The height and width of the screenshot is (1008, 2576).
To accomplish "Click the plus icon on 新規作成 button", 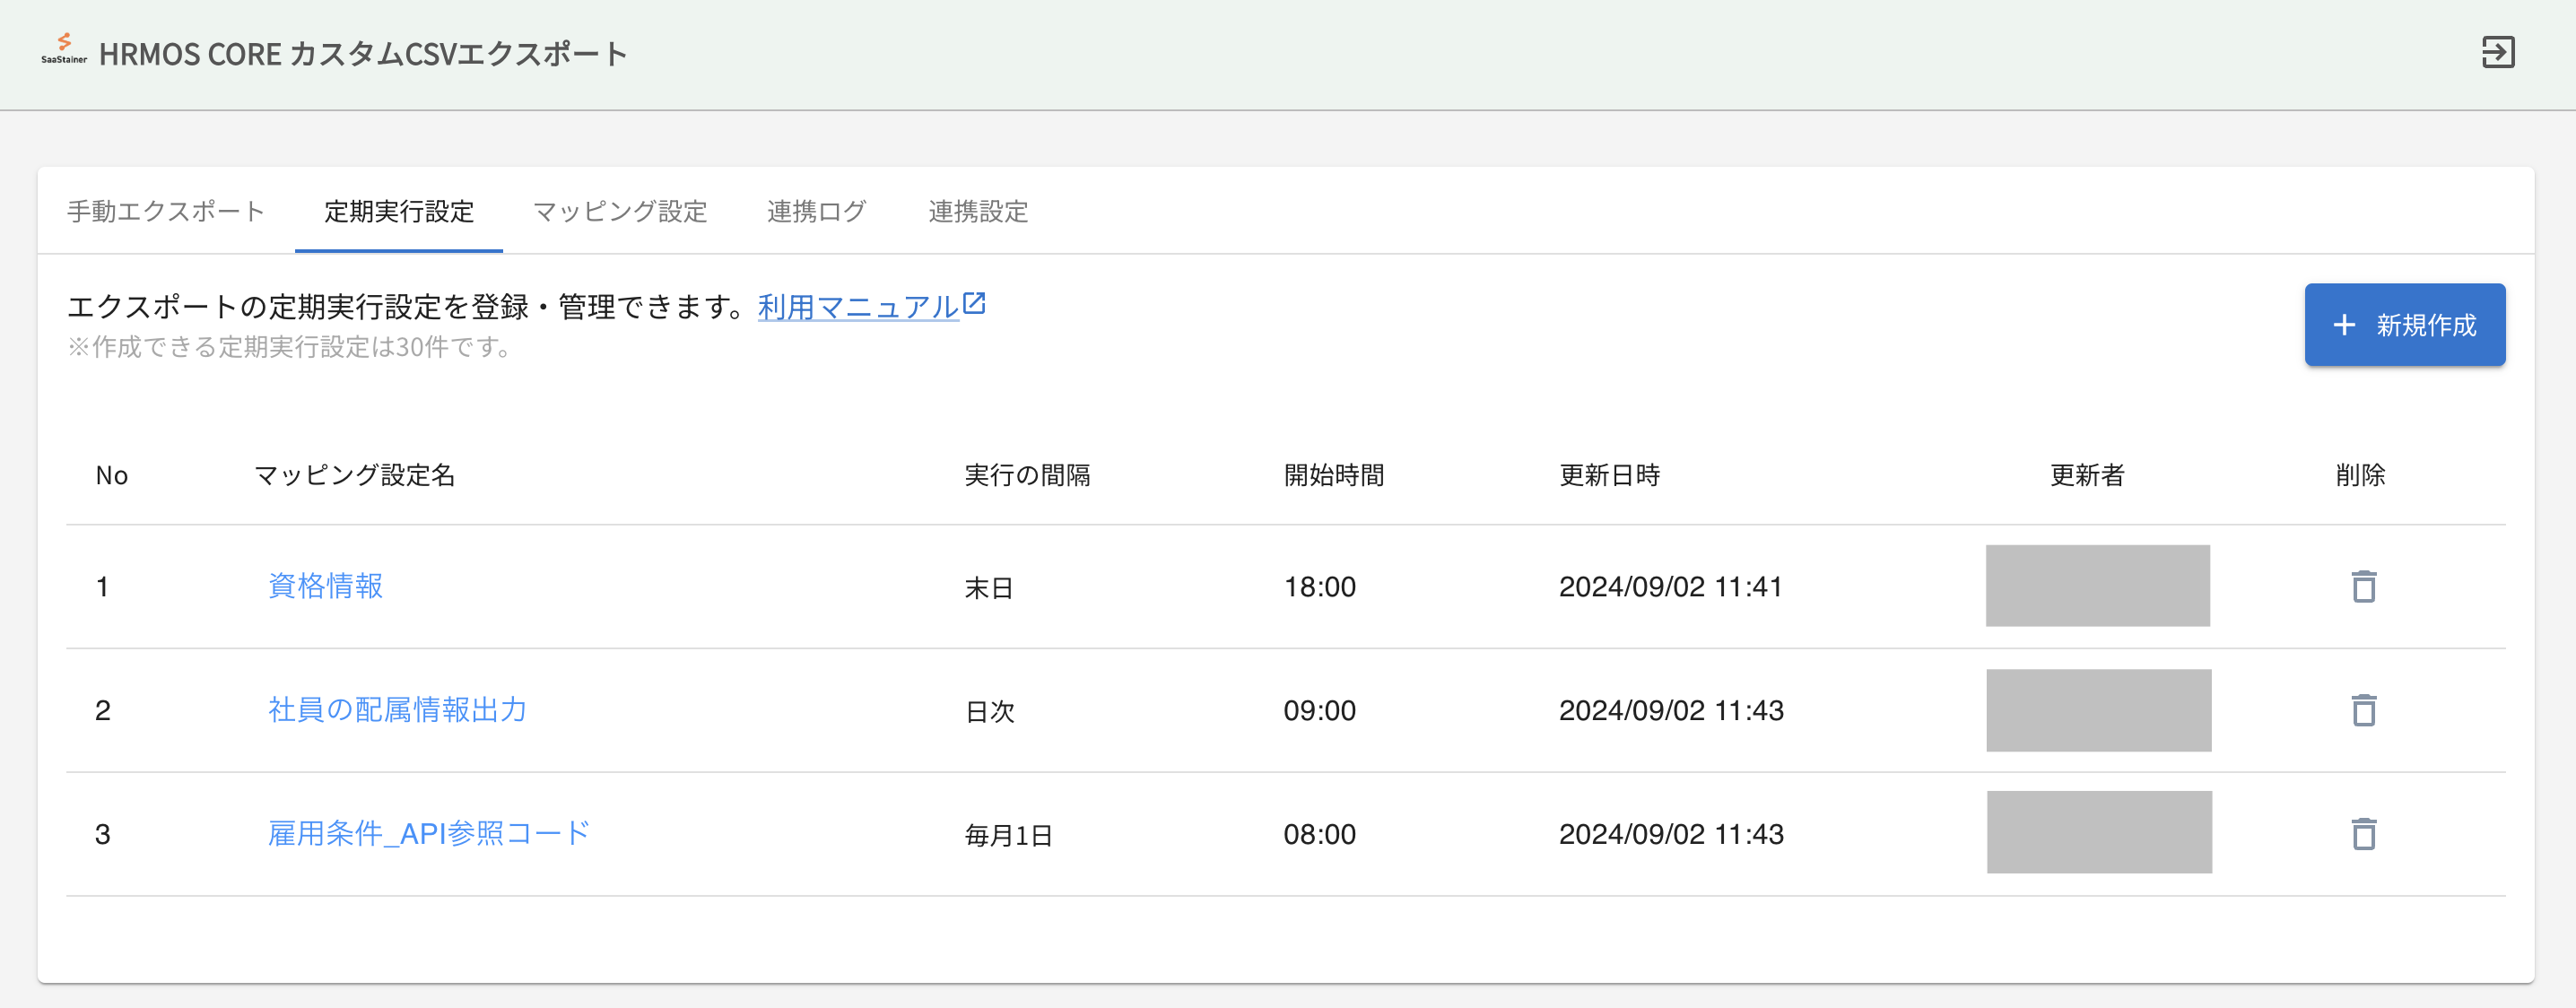I will (x=2343, y=324).
